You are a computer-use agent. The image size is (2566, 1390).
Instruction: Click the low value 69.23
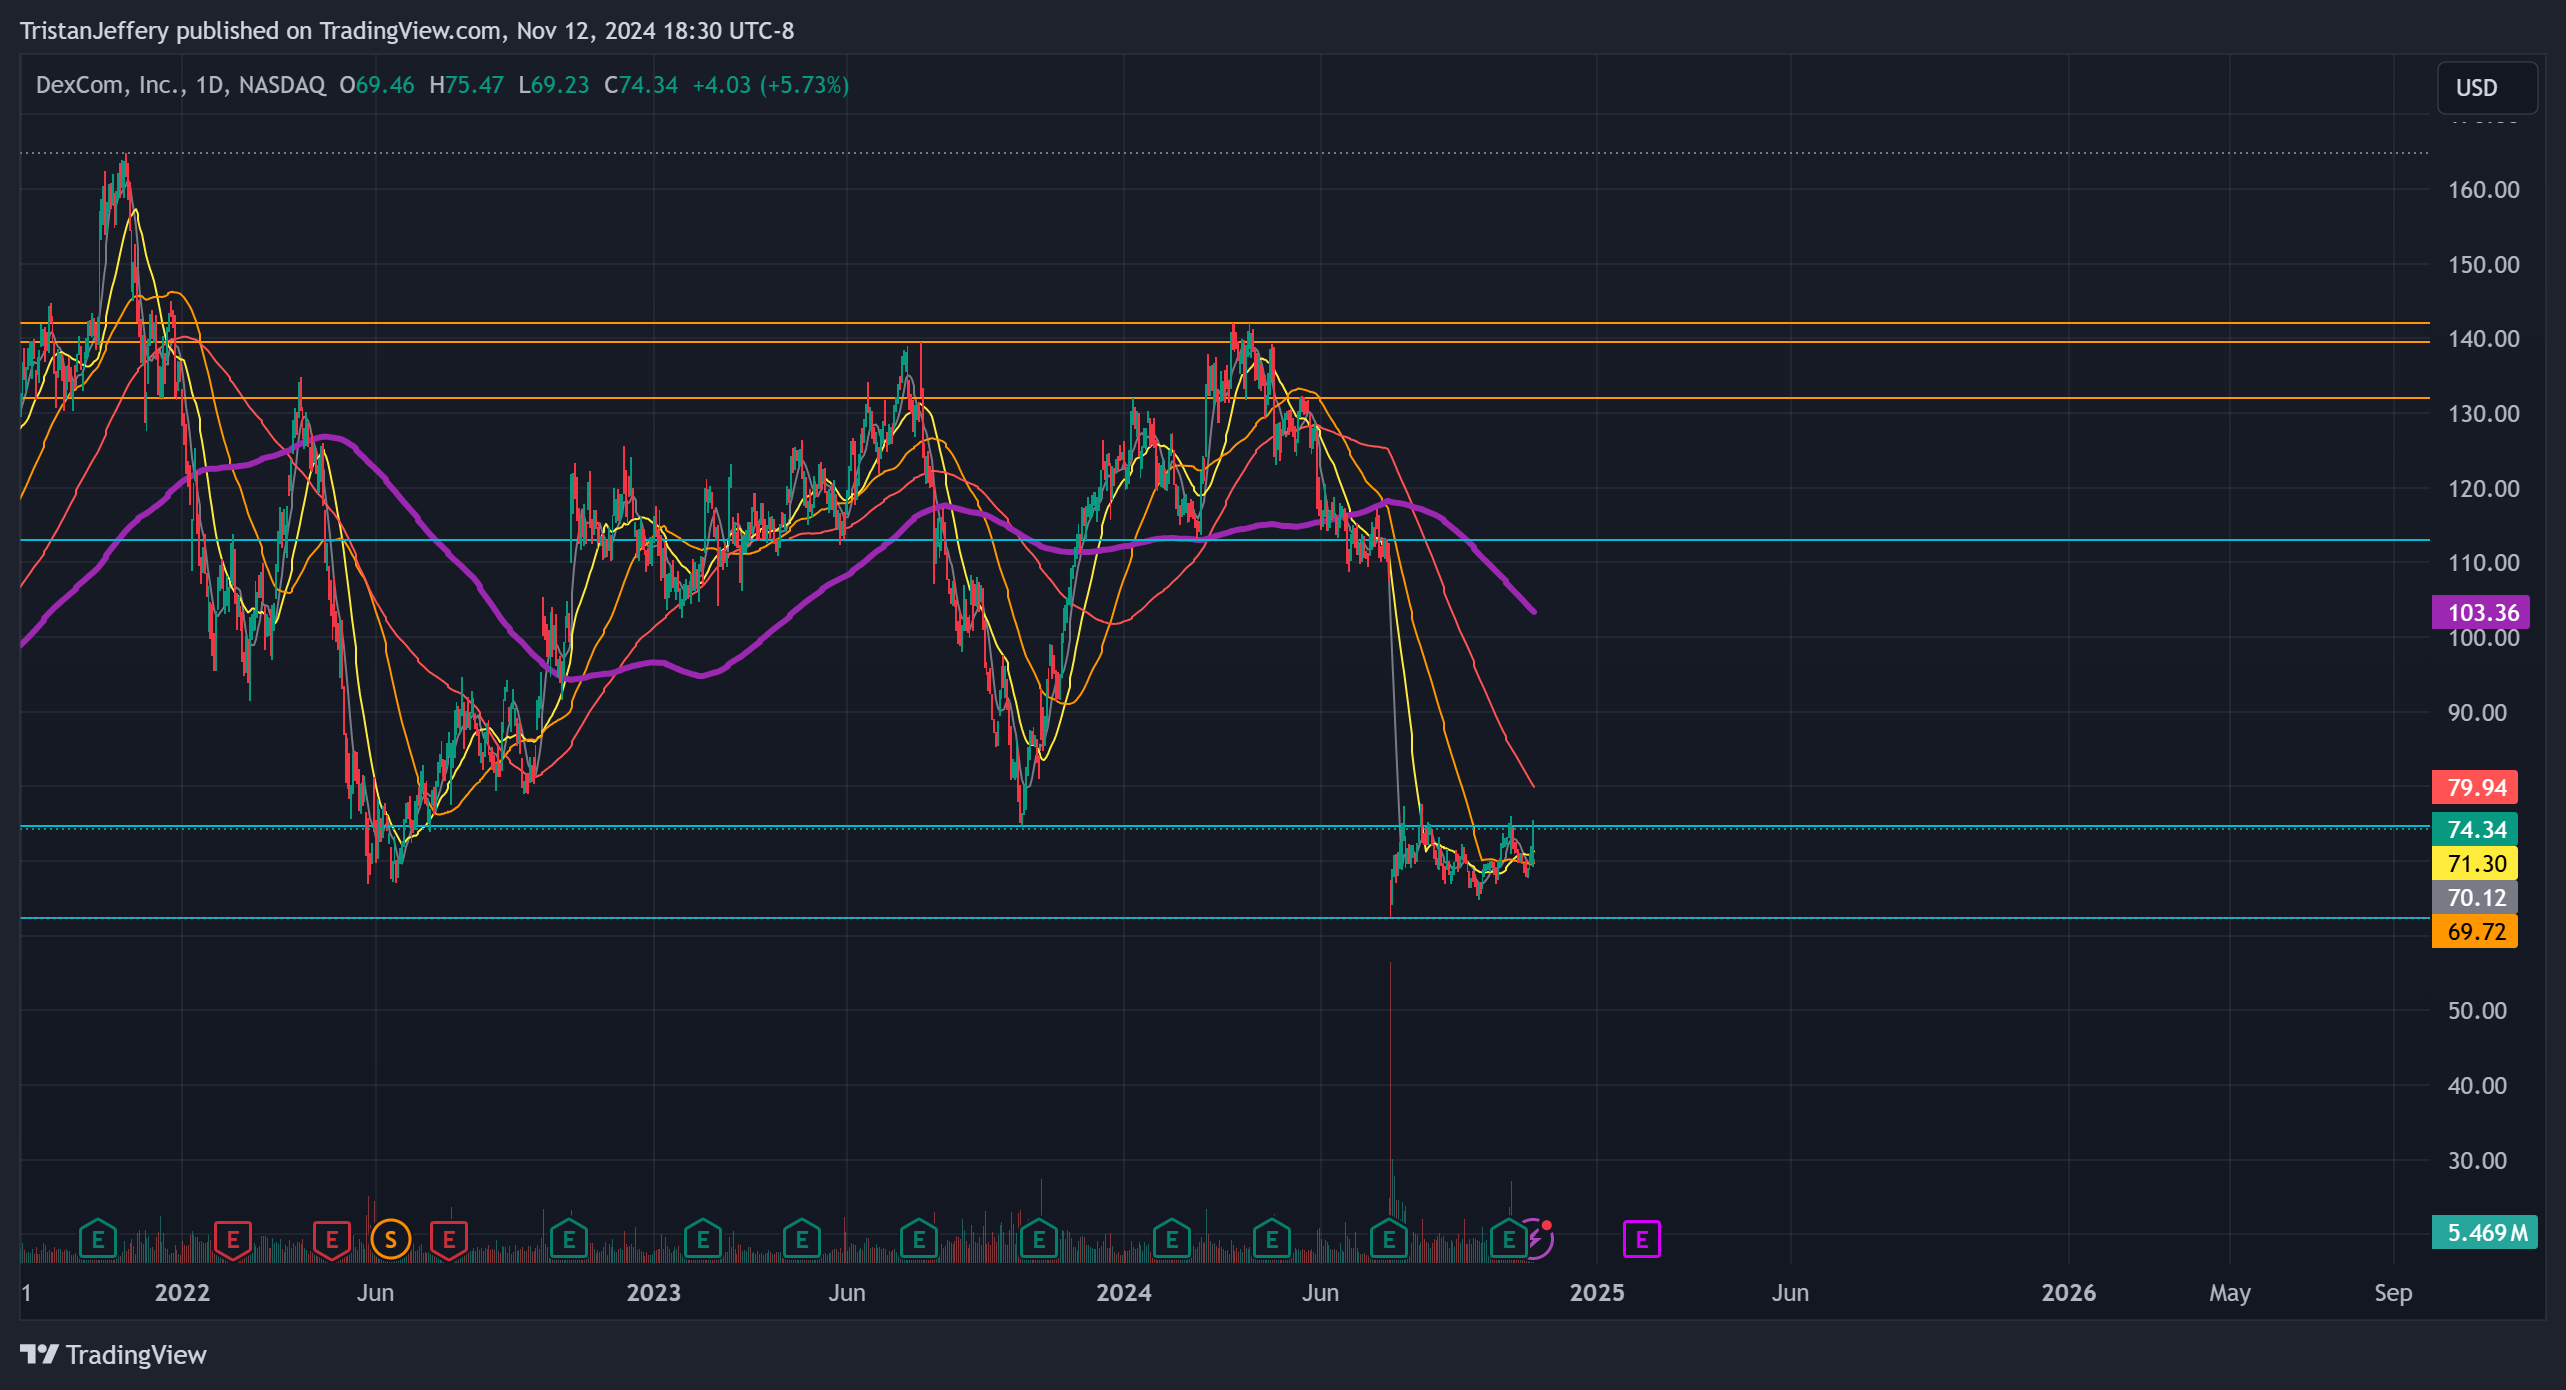click(x=560, y=85)
